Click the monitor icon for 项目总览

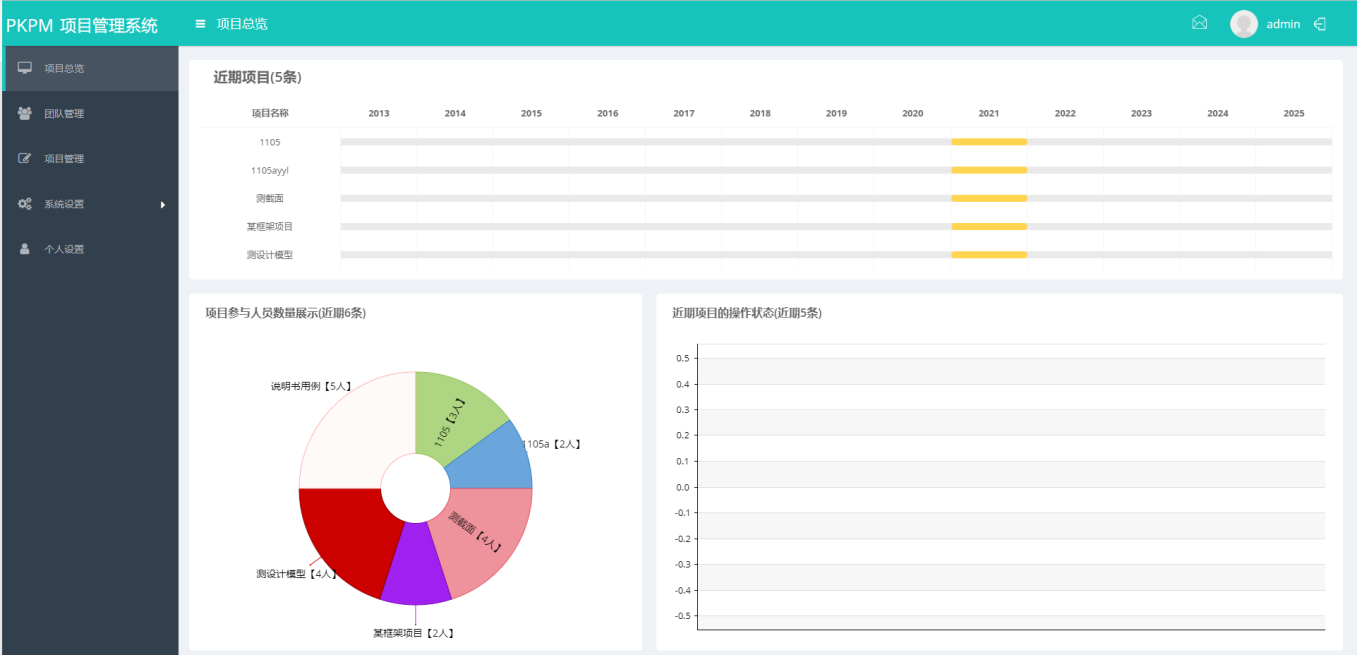(25, 68)
